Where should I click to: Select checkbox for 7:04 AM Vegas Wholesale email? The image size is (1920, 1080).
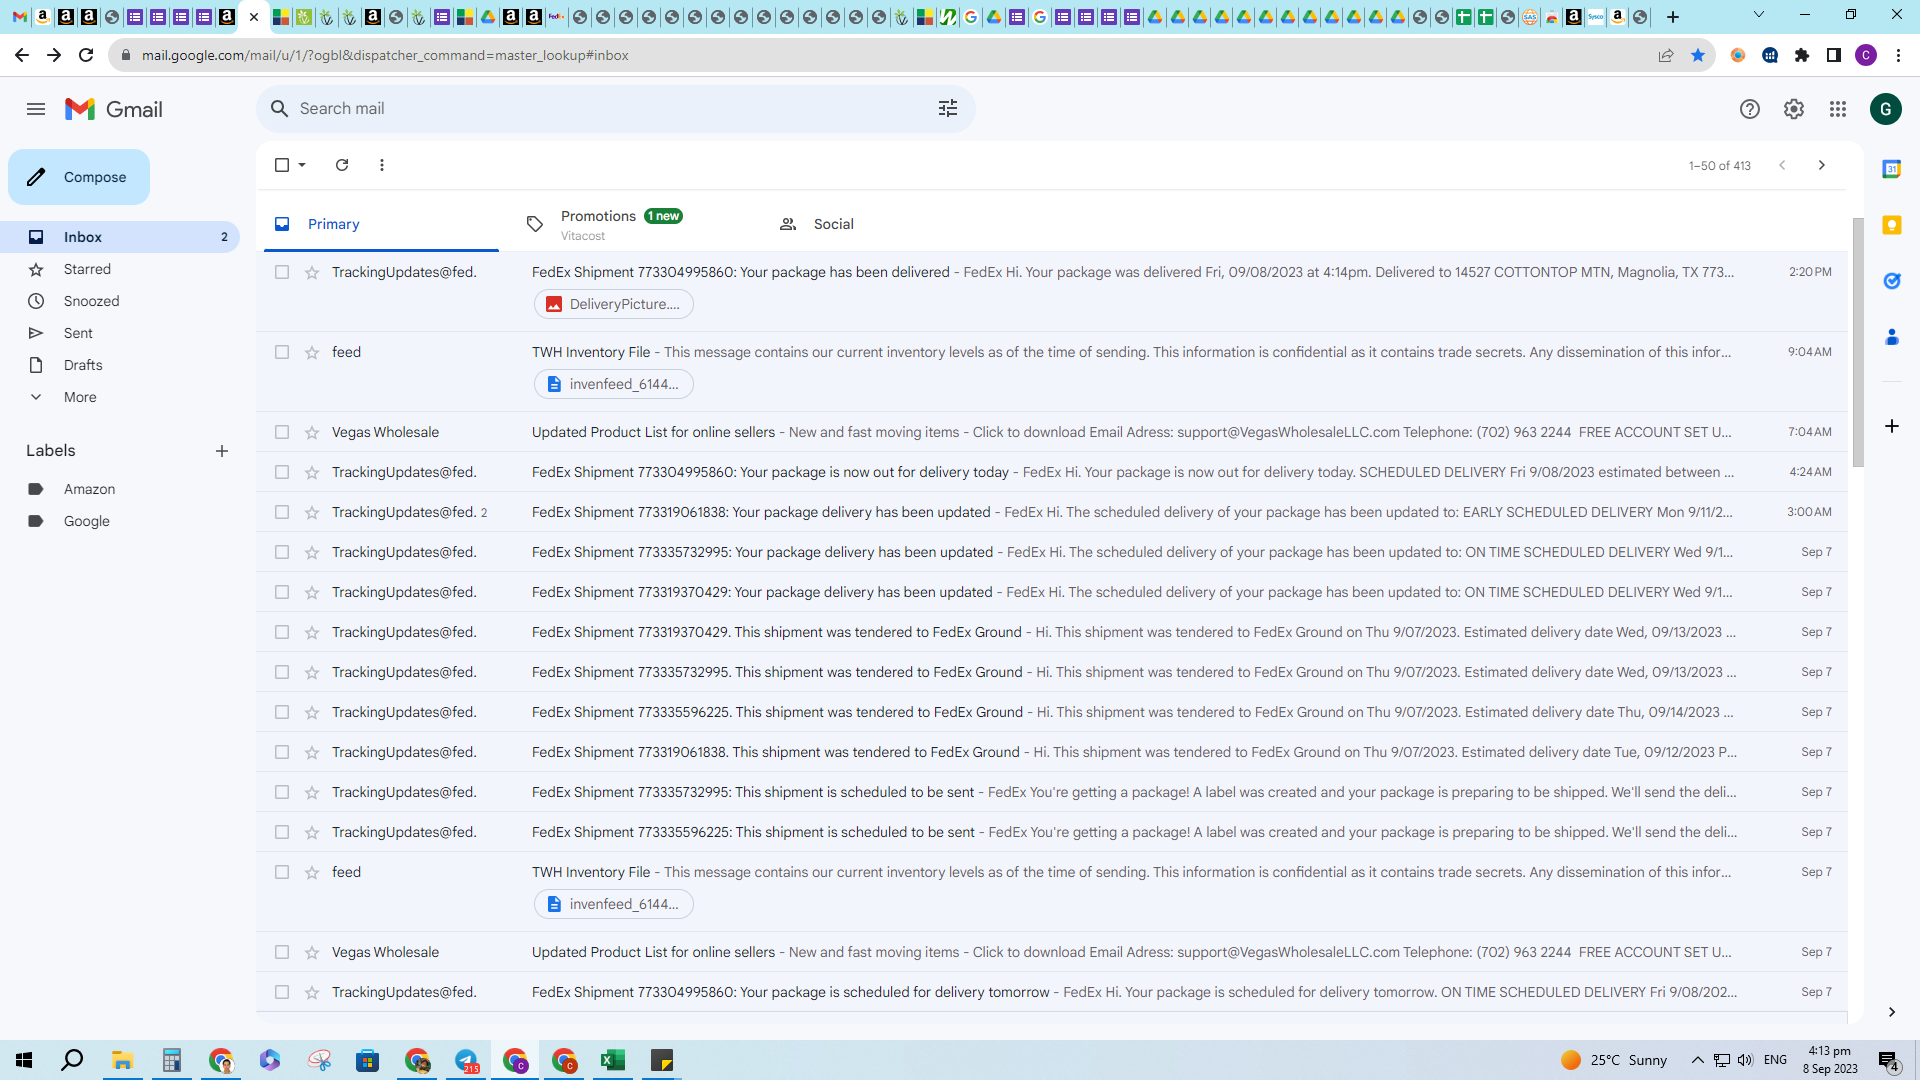point(282,432)
